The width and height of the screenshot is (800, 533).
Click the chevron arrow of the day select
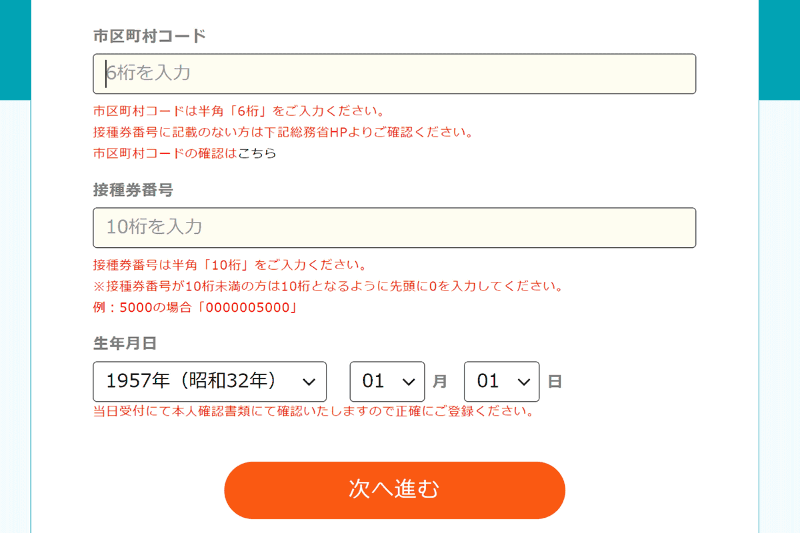click(522, 382)
